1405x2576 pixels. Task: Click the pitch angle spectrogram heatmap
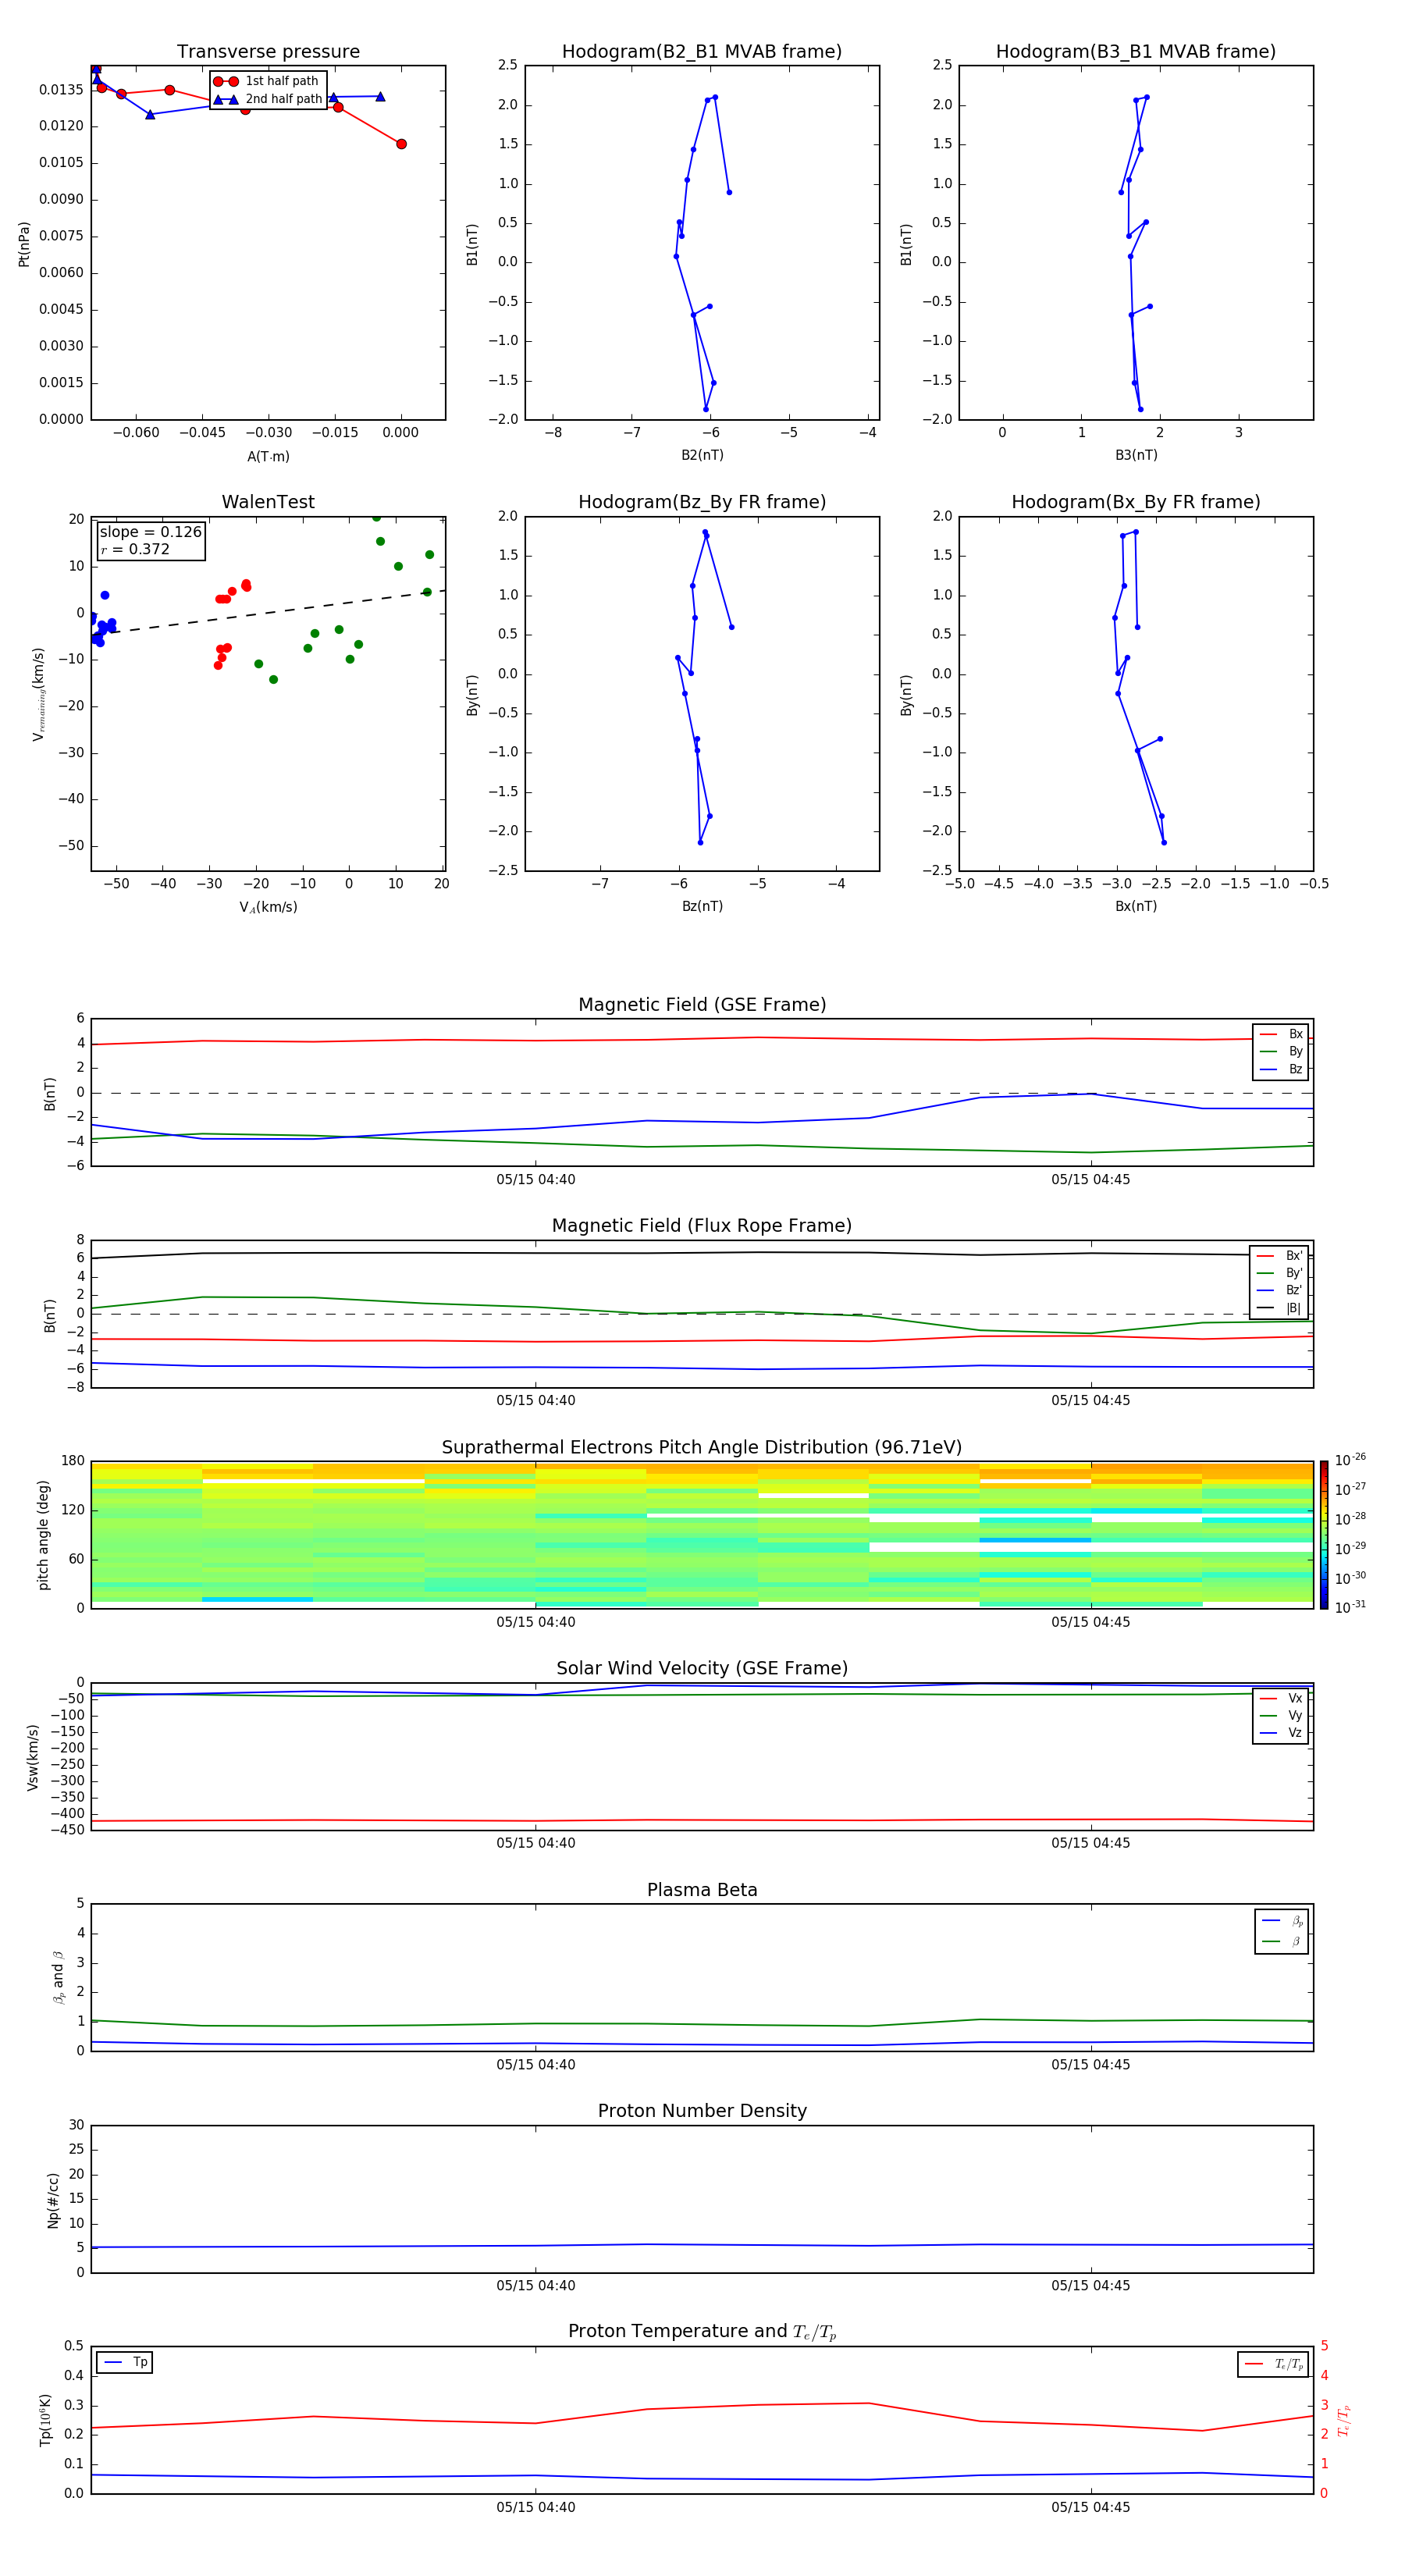[702, 1535]
